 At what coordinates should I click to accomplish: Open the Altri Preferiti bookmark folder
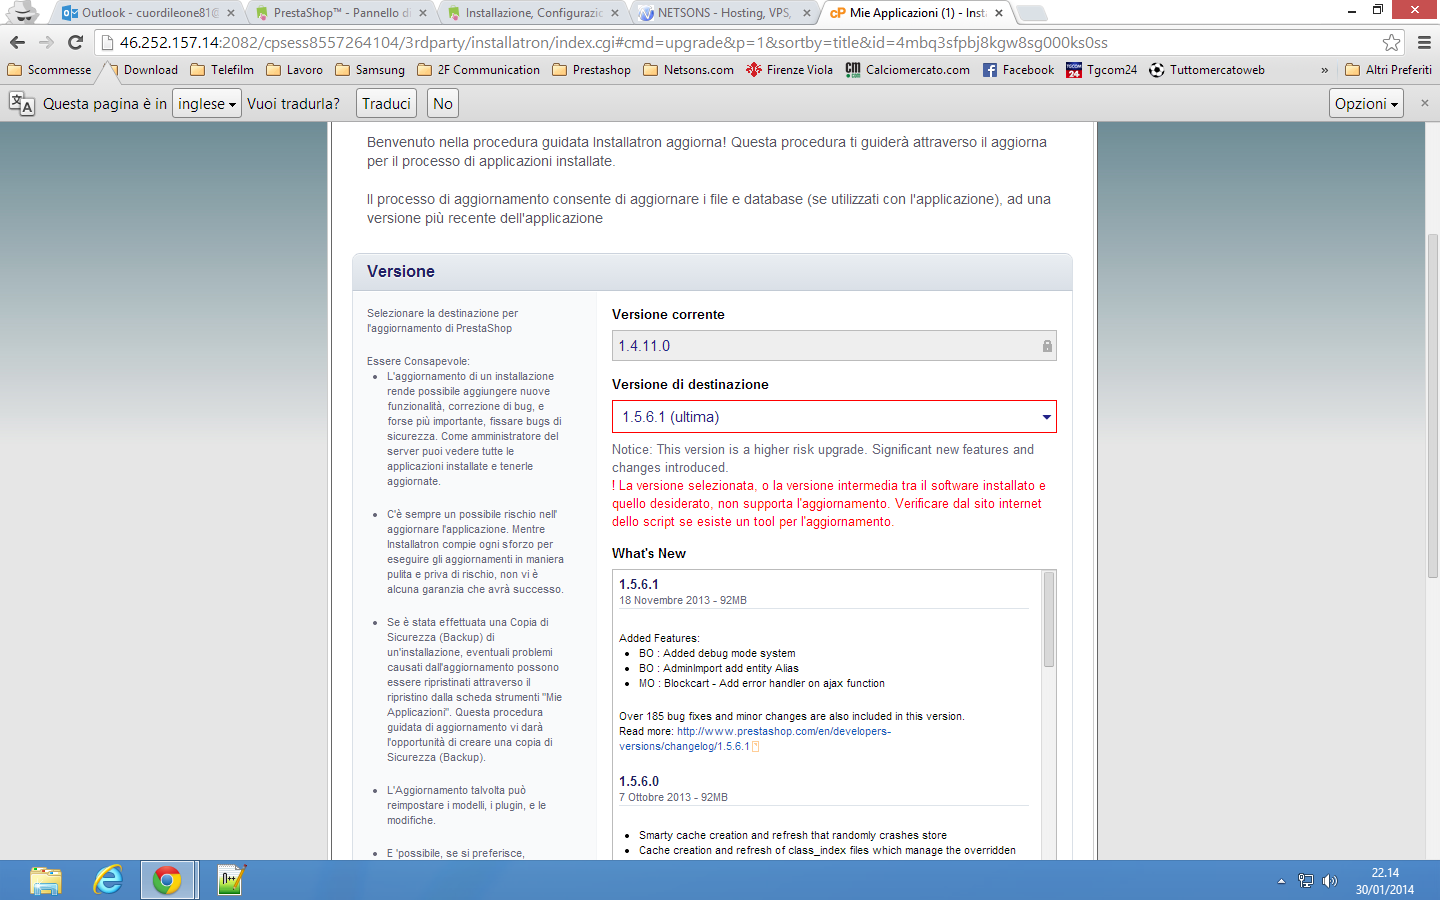[x=1388, y=70]
